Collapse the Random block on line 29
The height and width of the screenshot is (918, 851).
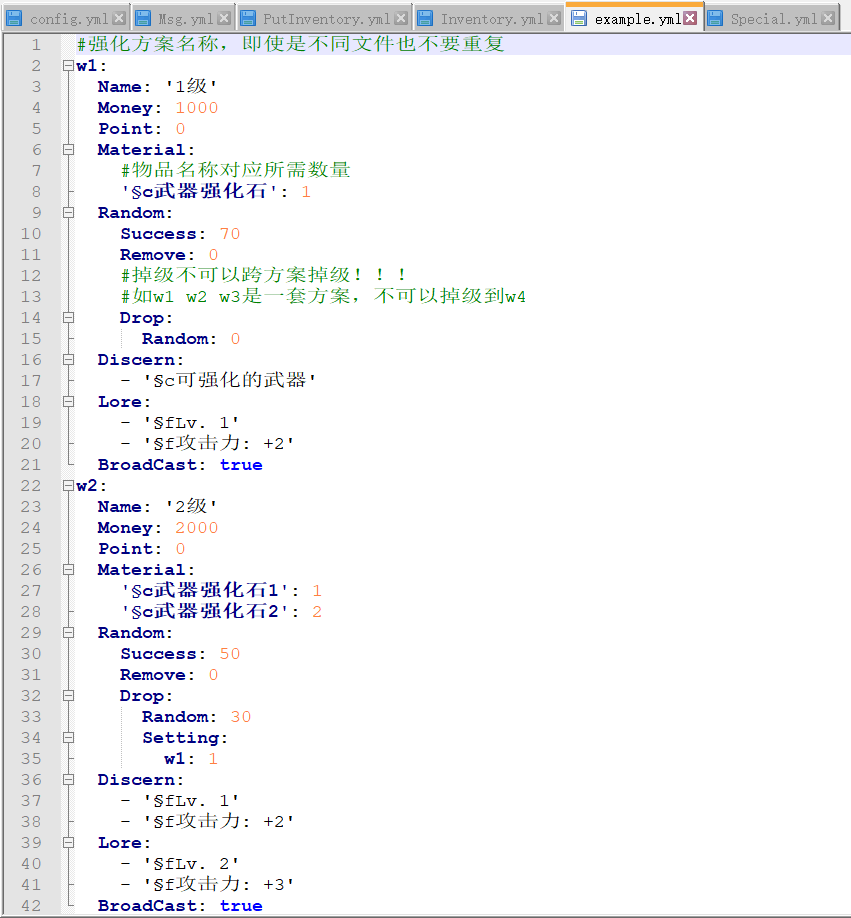point(68,633)
